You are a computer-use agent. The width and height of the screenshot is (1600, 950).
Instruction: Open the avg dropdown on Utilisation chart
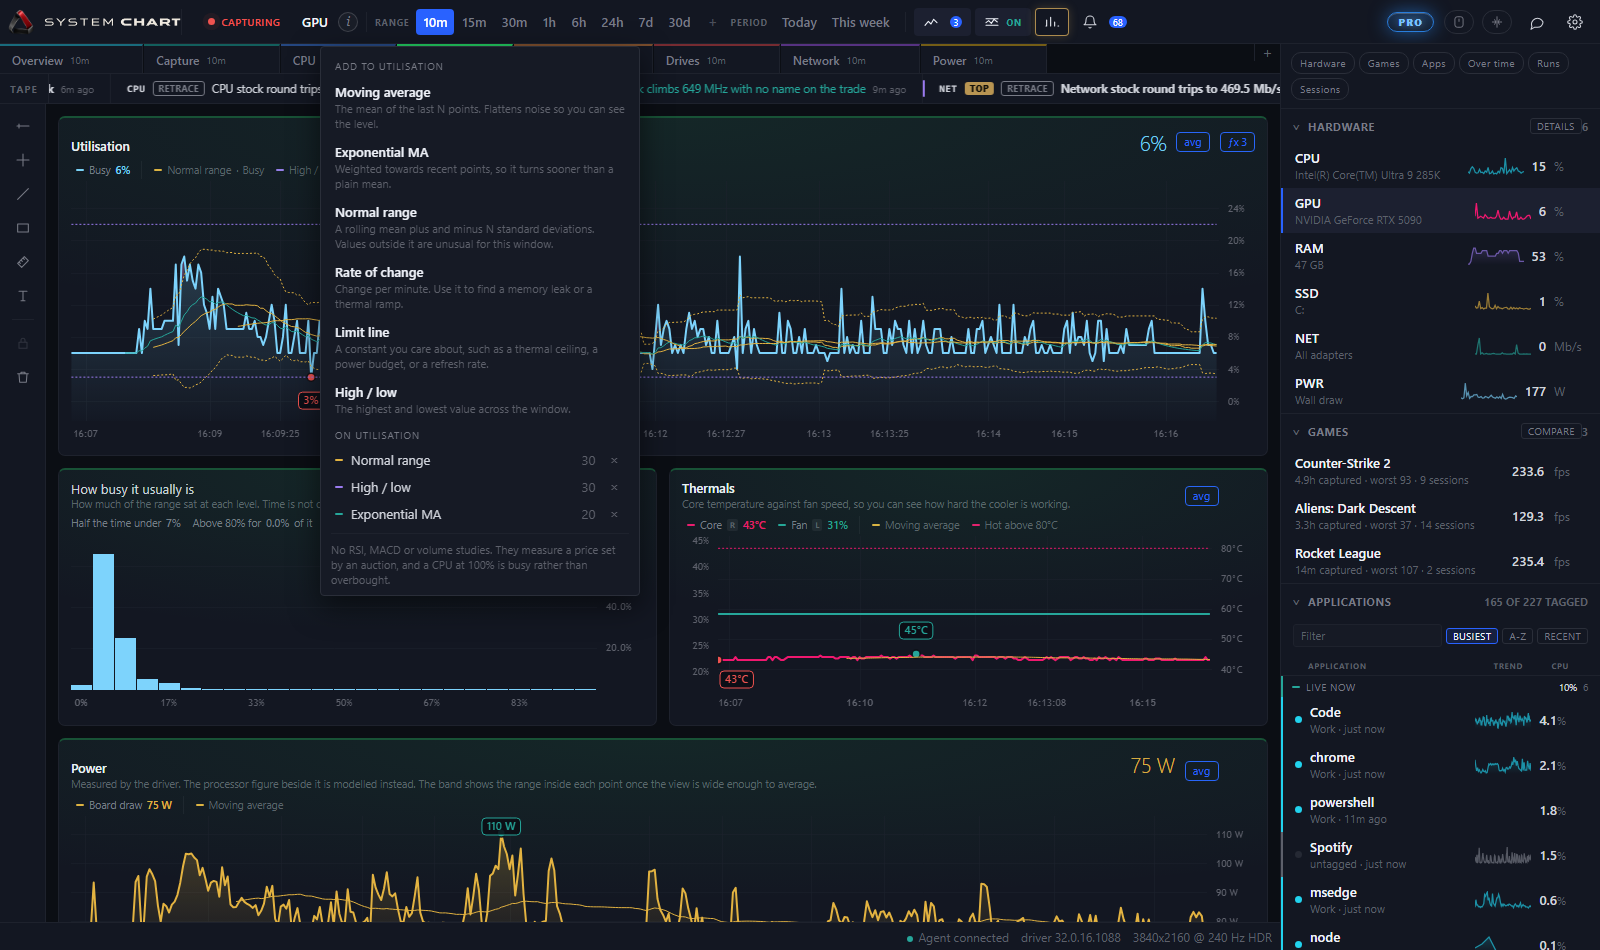click(1193, 142)
